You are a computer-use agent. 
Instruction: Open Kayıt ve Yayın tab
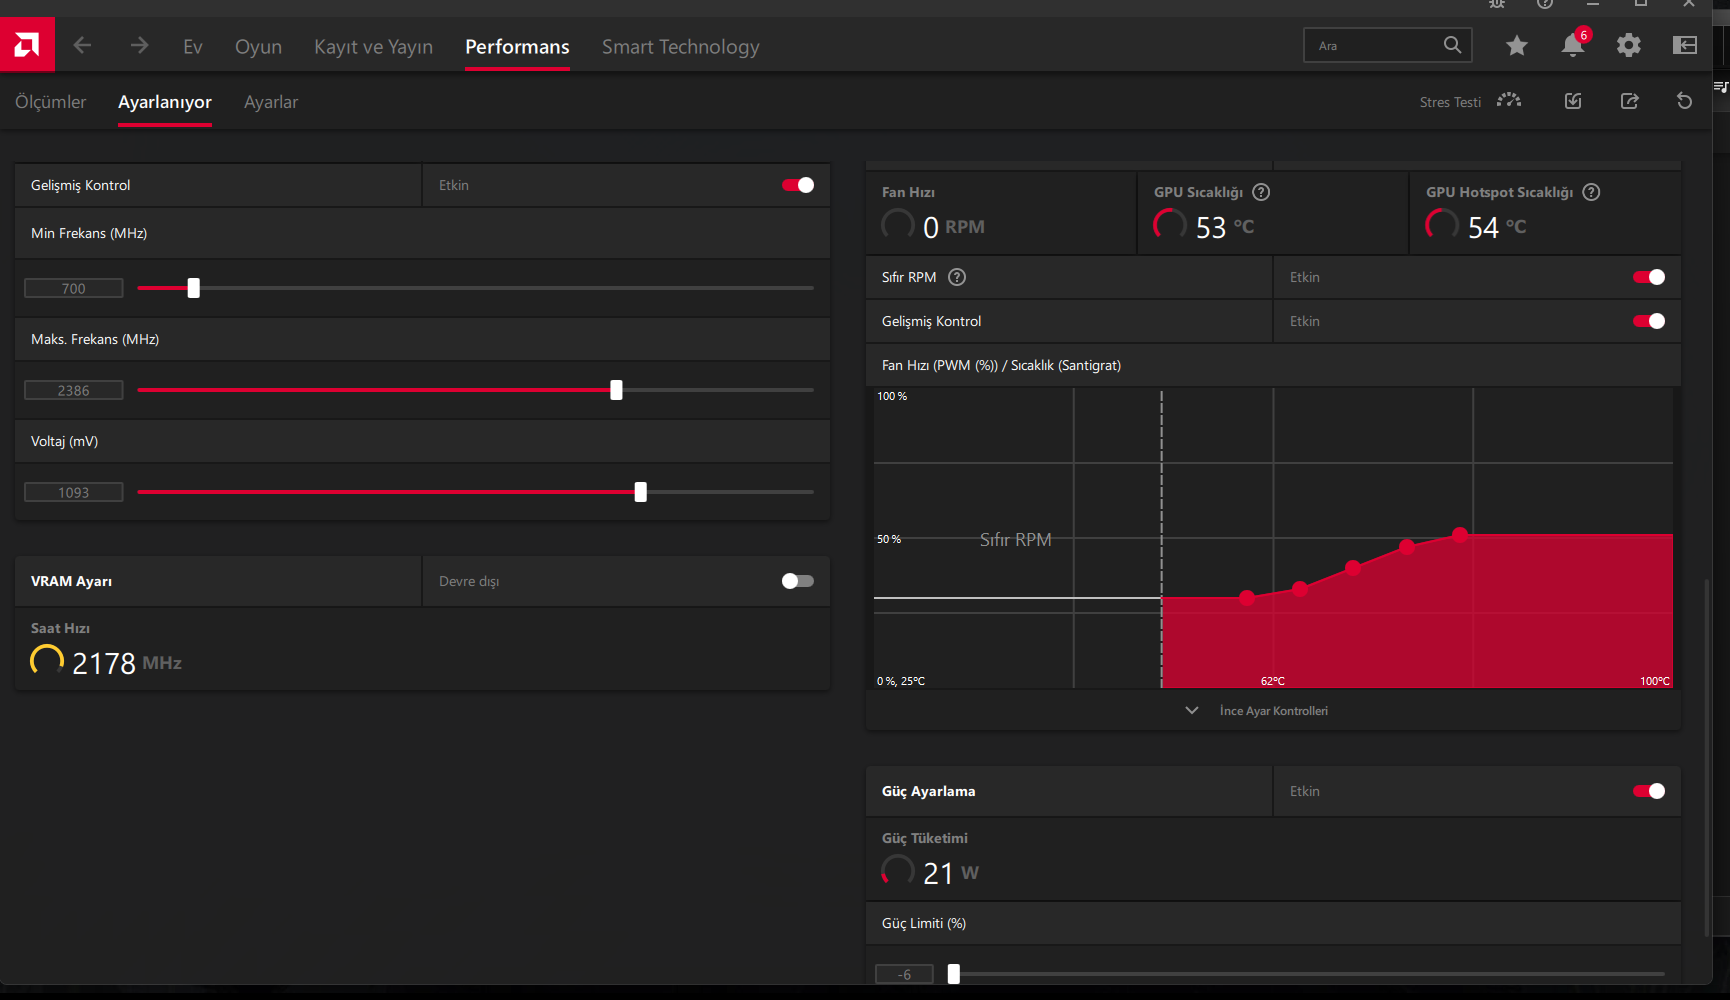[373, 47]
